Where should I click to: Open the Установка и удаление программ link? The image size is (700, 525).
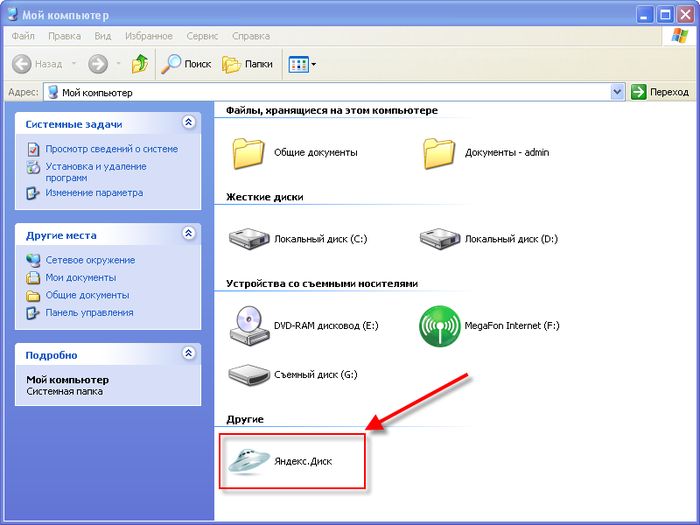click(x=96, y=172)
